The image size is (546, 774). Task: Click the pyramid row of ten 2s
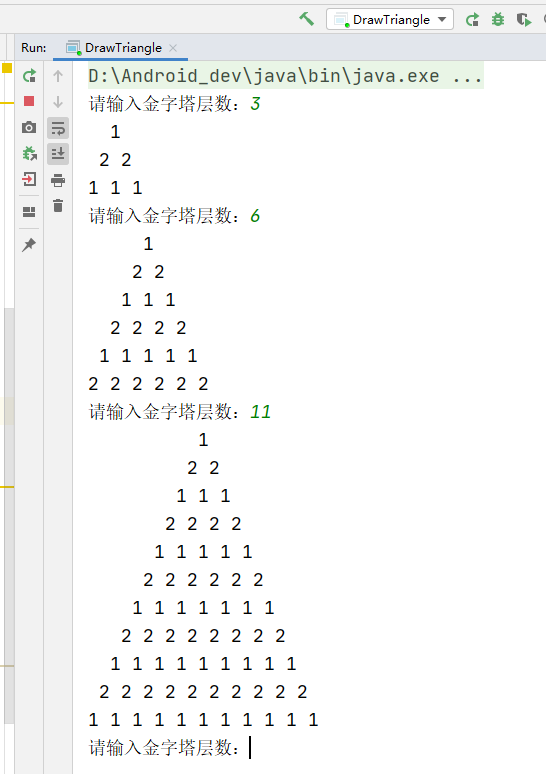pyautogui.click(x=203, y=692)
